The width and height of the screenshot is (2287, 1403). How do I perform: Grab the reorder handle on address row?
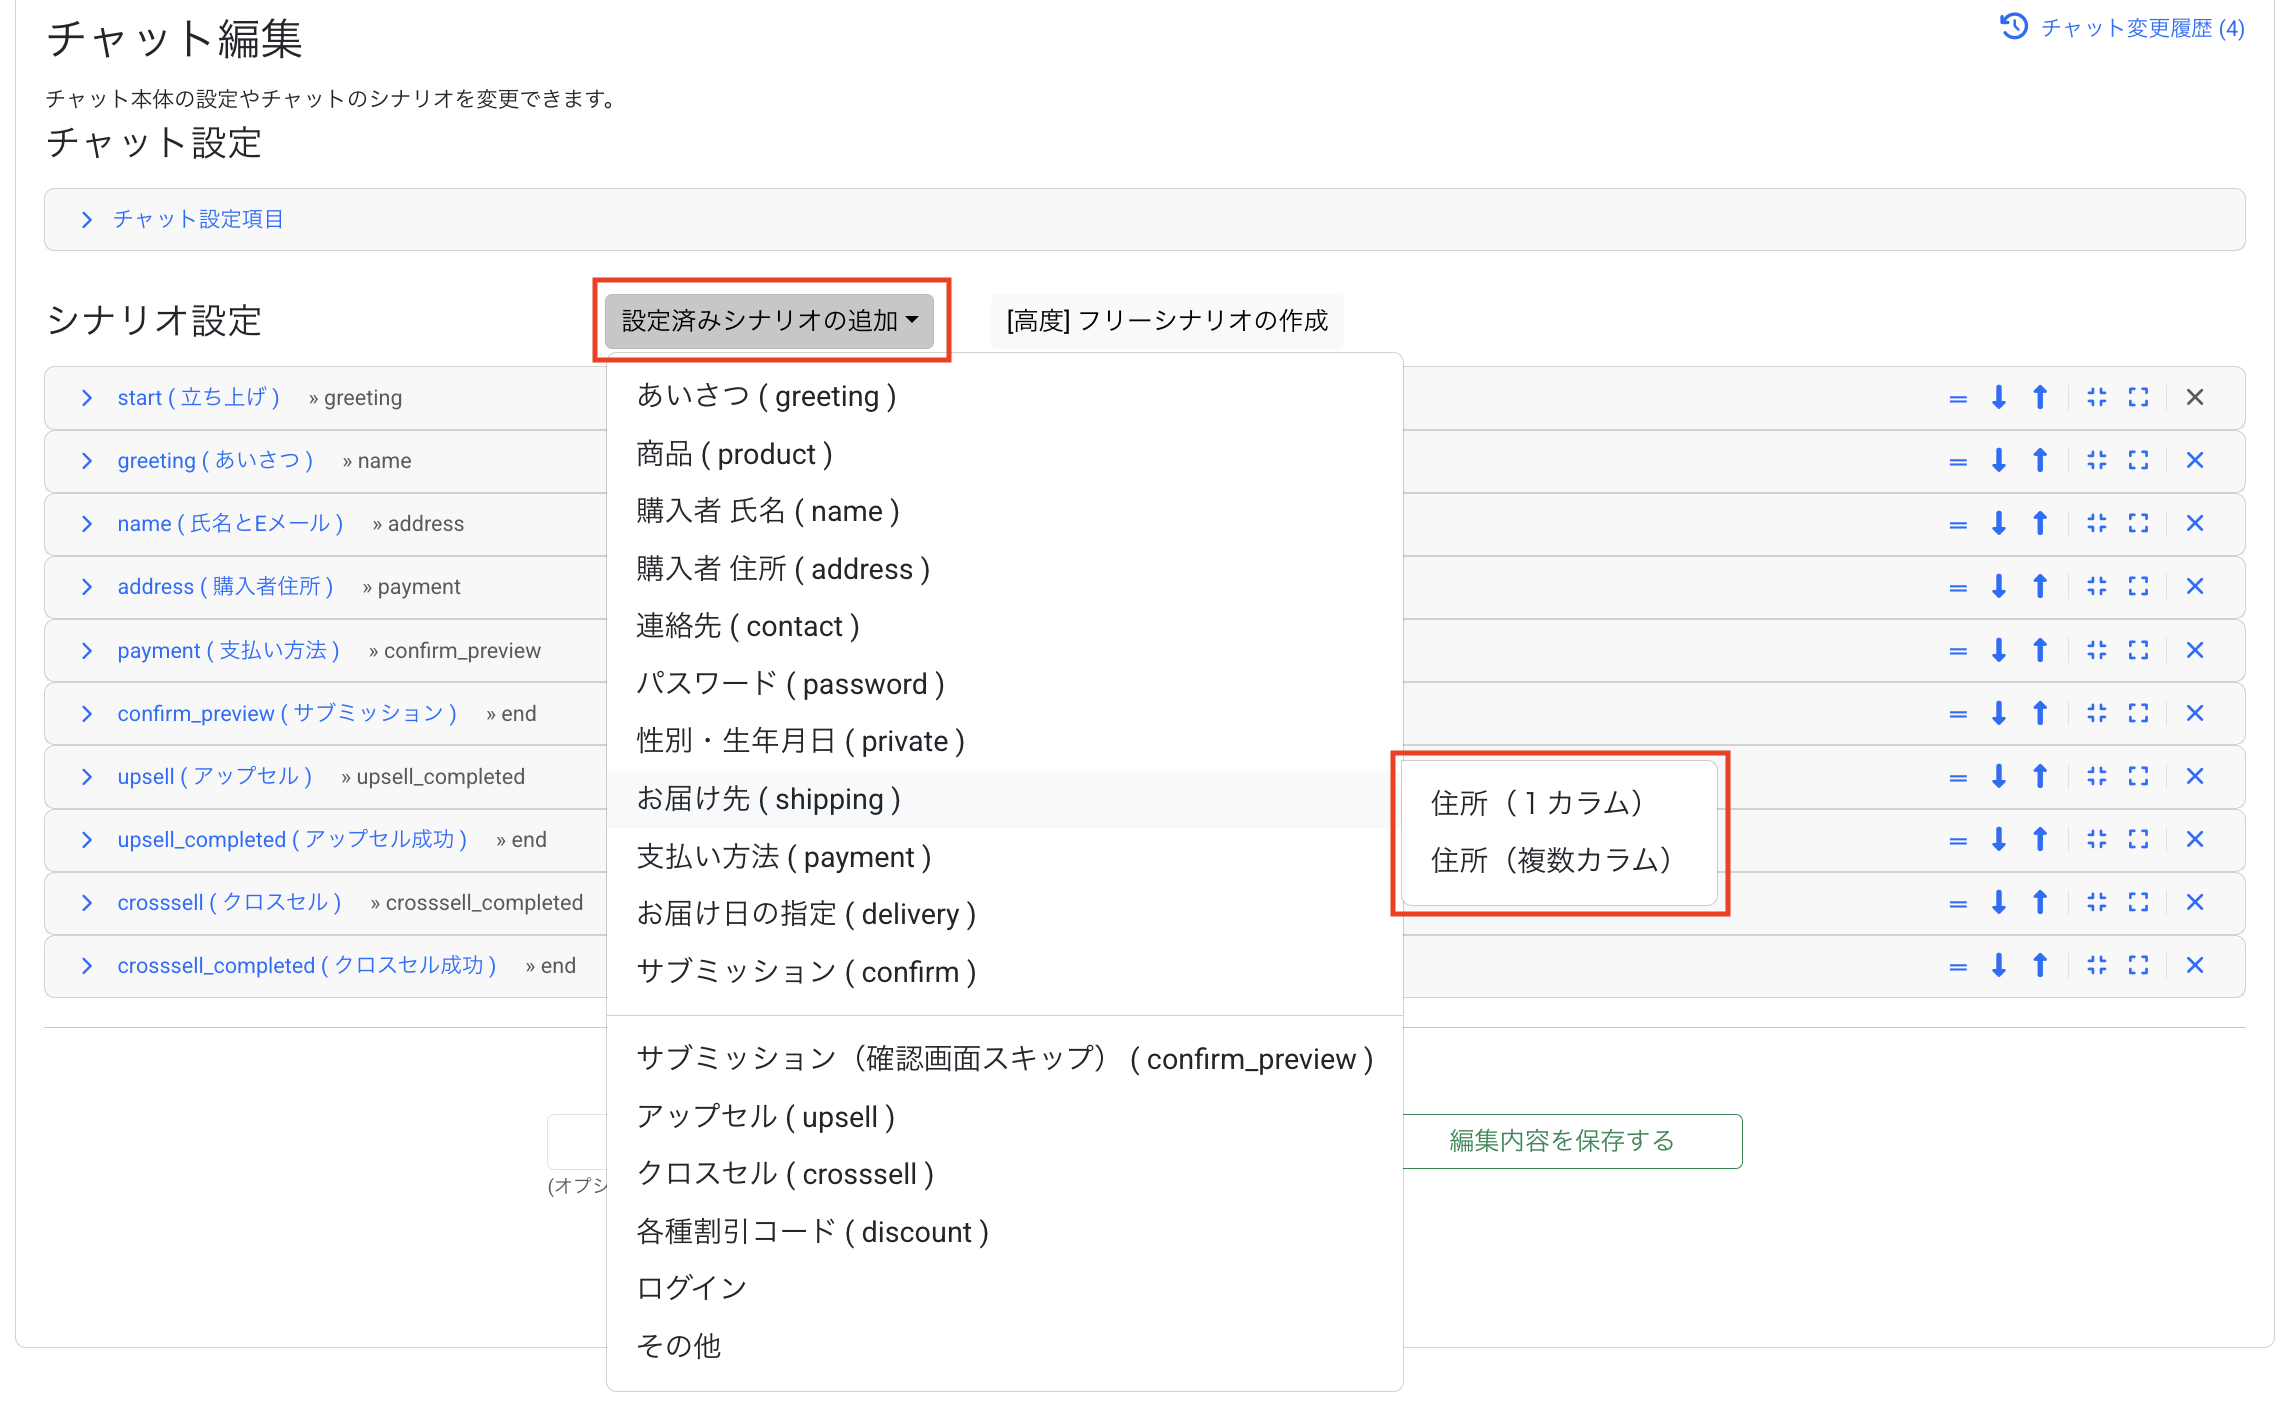(1958, 587)
